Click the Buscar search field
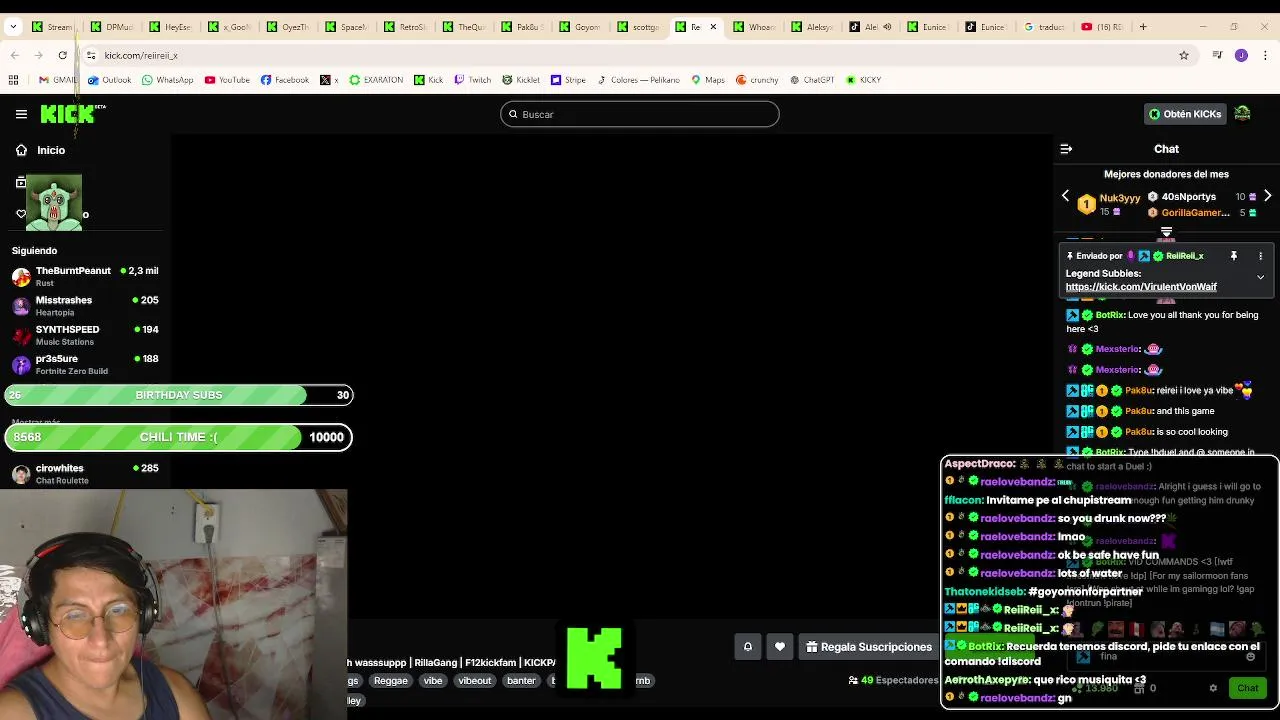The width and height of the screenshot is (1280, 720). pyautogui.click(x=640, y=114)
